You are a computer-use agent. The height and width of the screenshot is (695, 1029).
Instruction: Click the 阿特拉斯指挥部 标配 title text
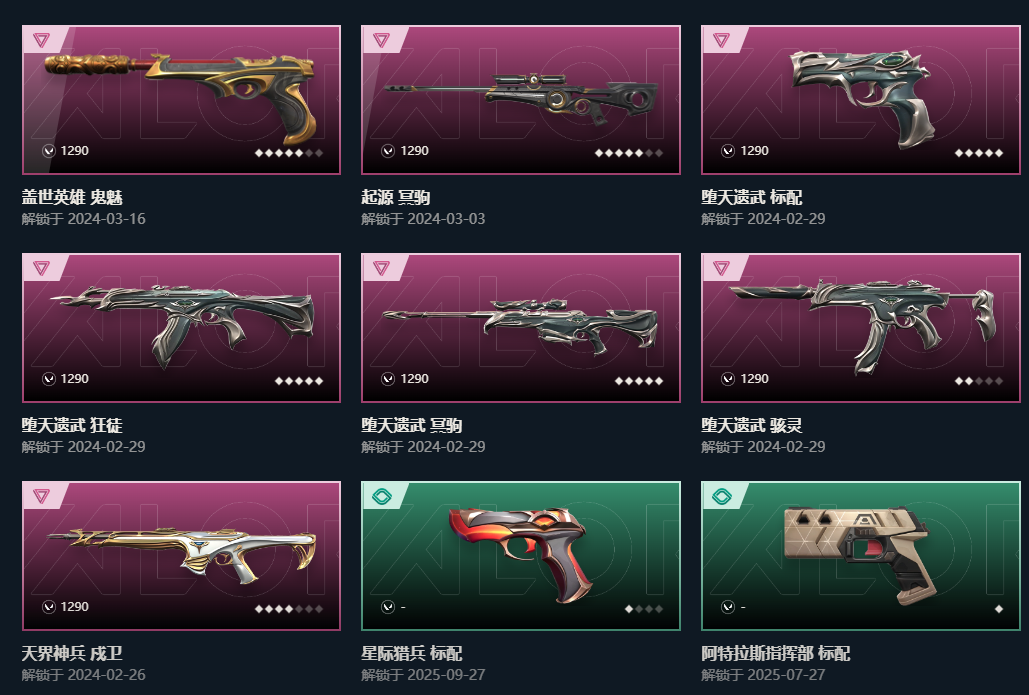click(x=776, y=653)
